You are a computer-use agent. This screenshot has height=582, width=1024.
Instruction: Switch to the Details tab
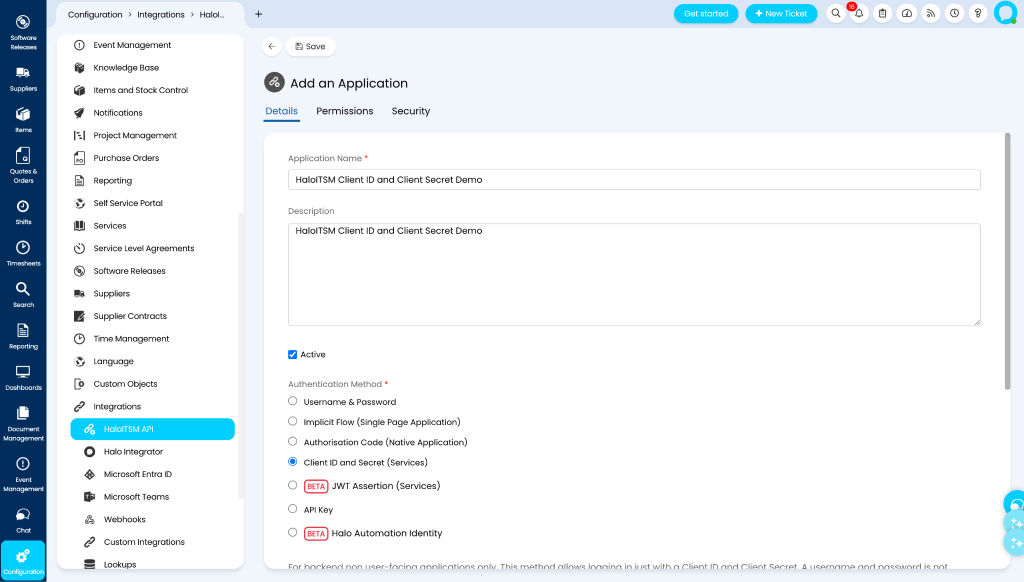[x=281, y=111]
